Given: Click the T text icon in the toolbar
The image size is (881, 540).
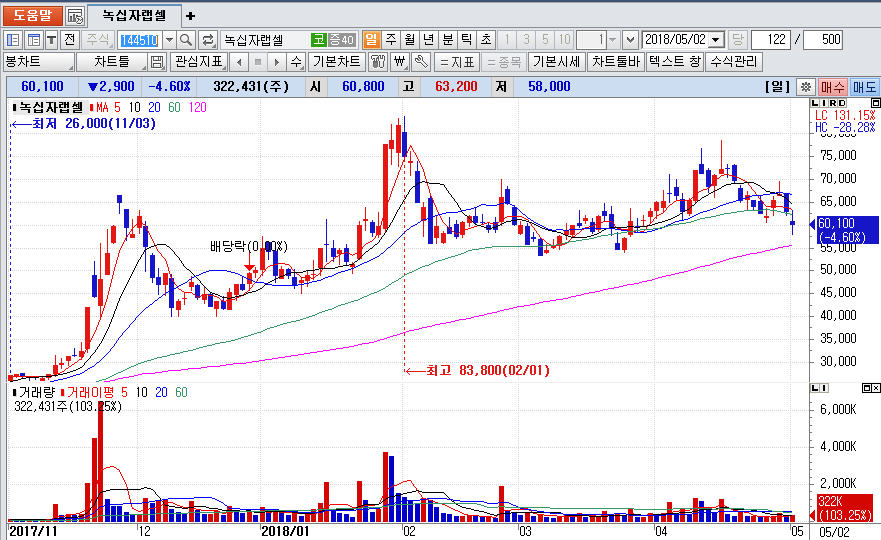Looking at the screenshot, I should click(x=50, y=40).
